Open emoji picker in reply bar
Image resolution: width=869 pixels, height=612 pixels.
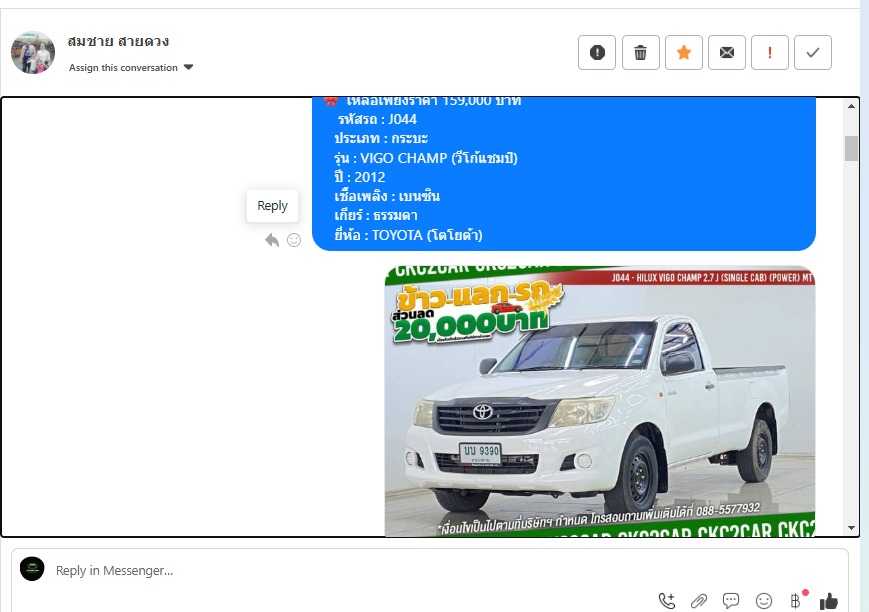click(x=764, y=600)
